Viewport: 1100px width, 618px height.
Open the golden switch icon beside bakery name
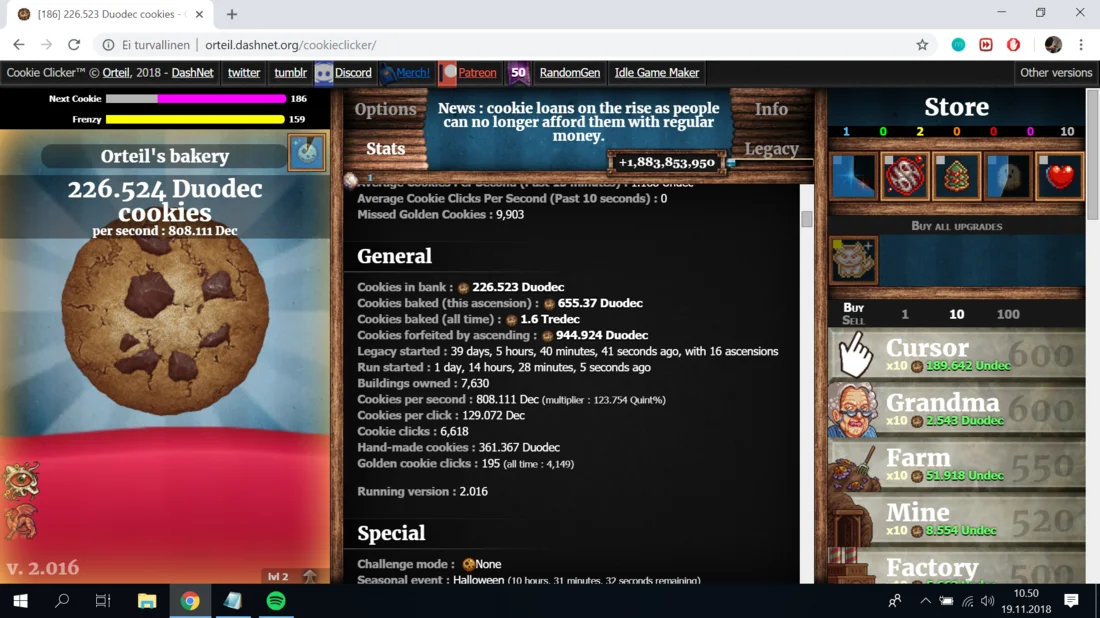307,153
